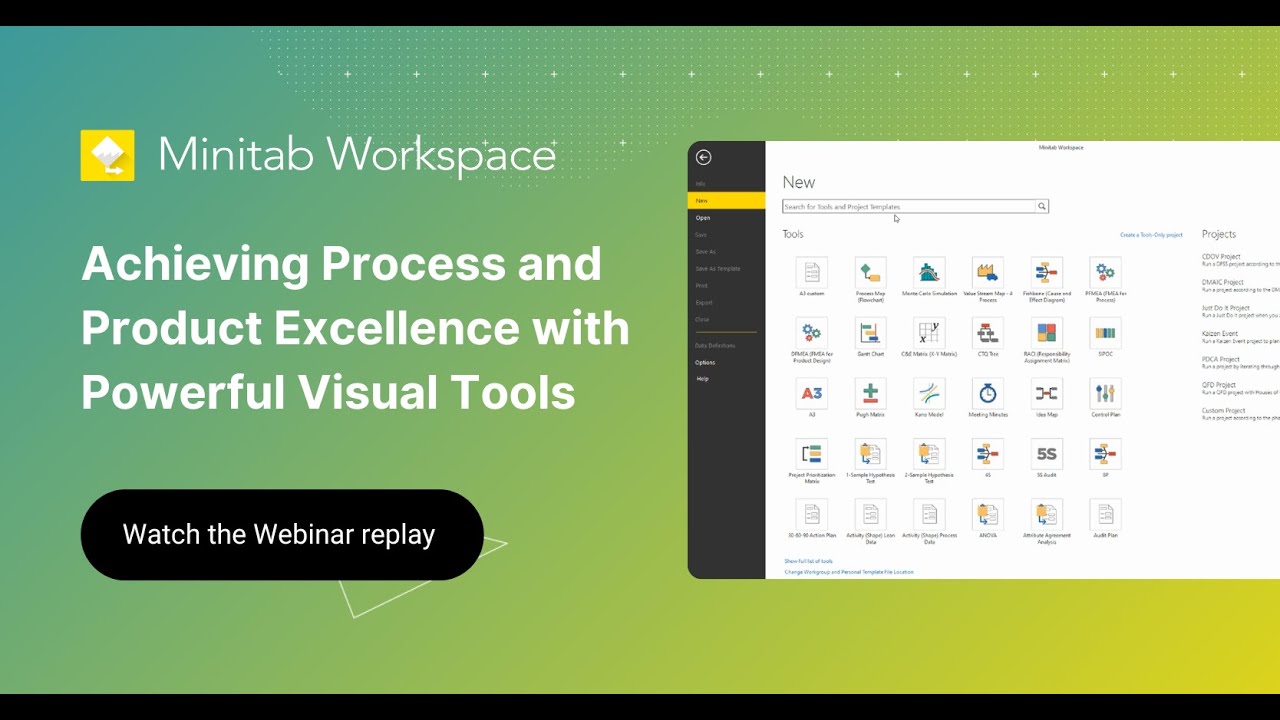Open the CTQ Tree tool

tap(988, 333)
